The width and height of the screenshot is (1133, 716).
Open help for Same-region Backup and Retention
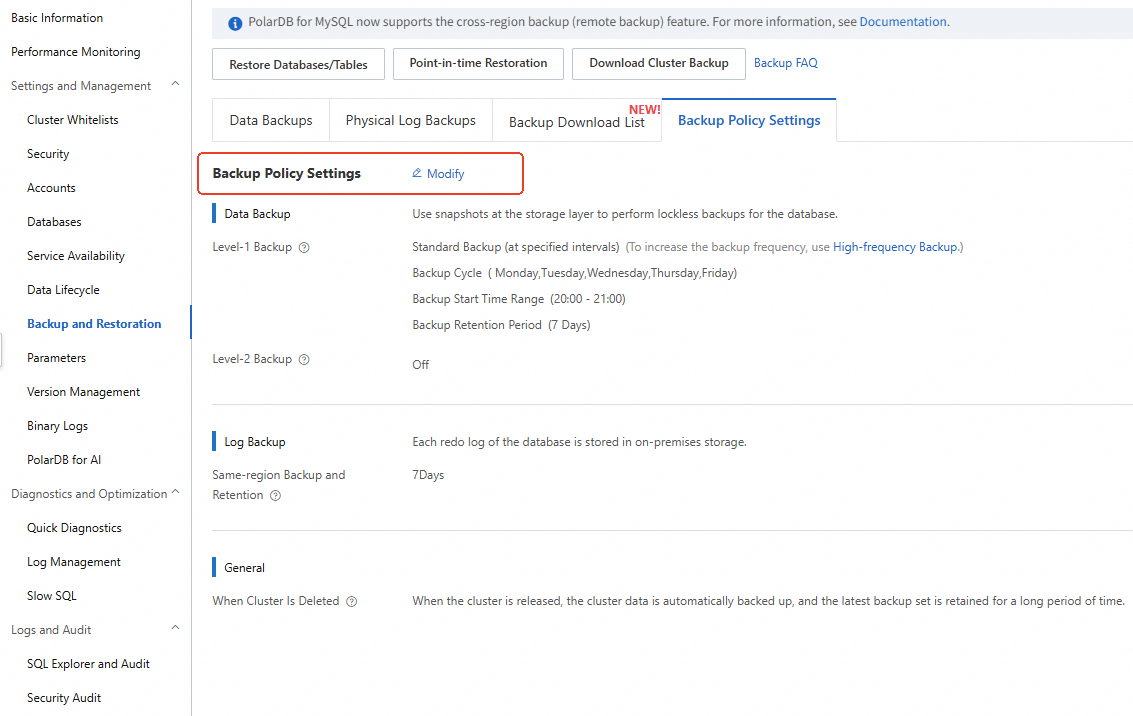[275, 496]
